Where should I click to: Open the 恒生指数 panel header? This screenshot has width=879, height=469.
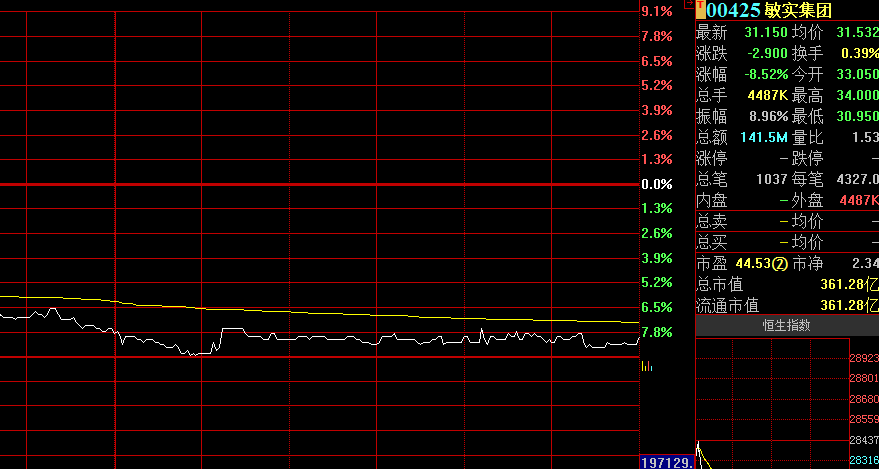[786, 325]
